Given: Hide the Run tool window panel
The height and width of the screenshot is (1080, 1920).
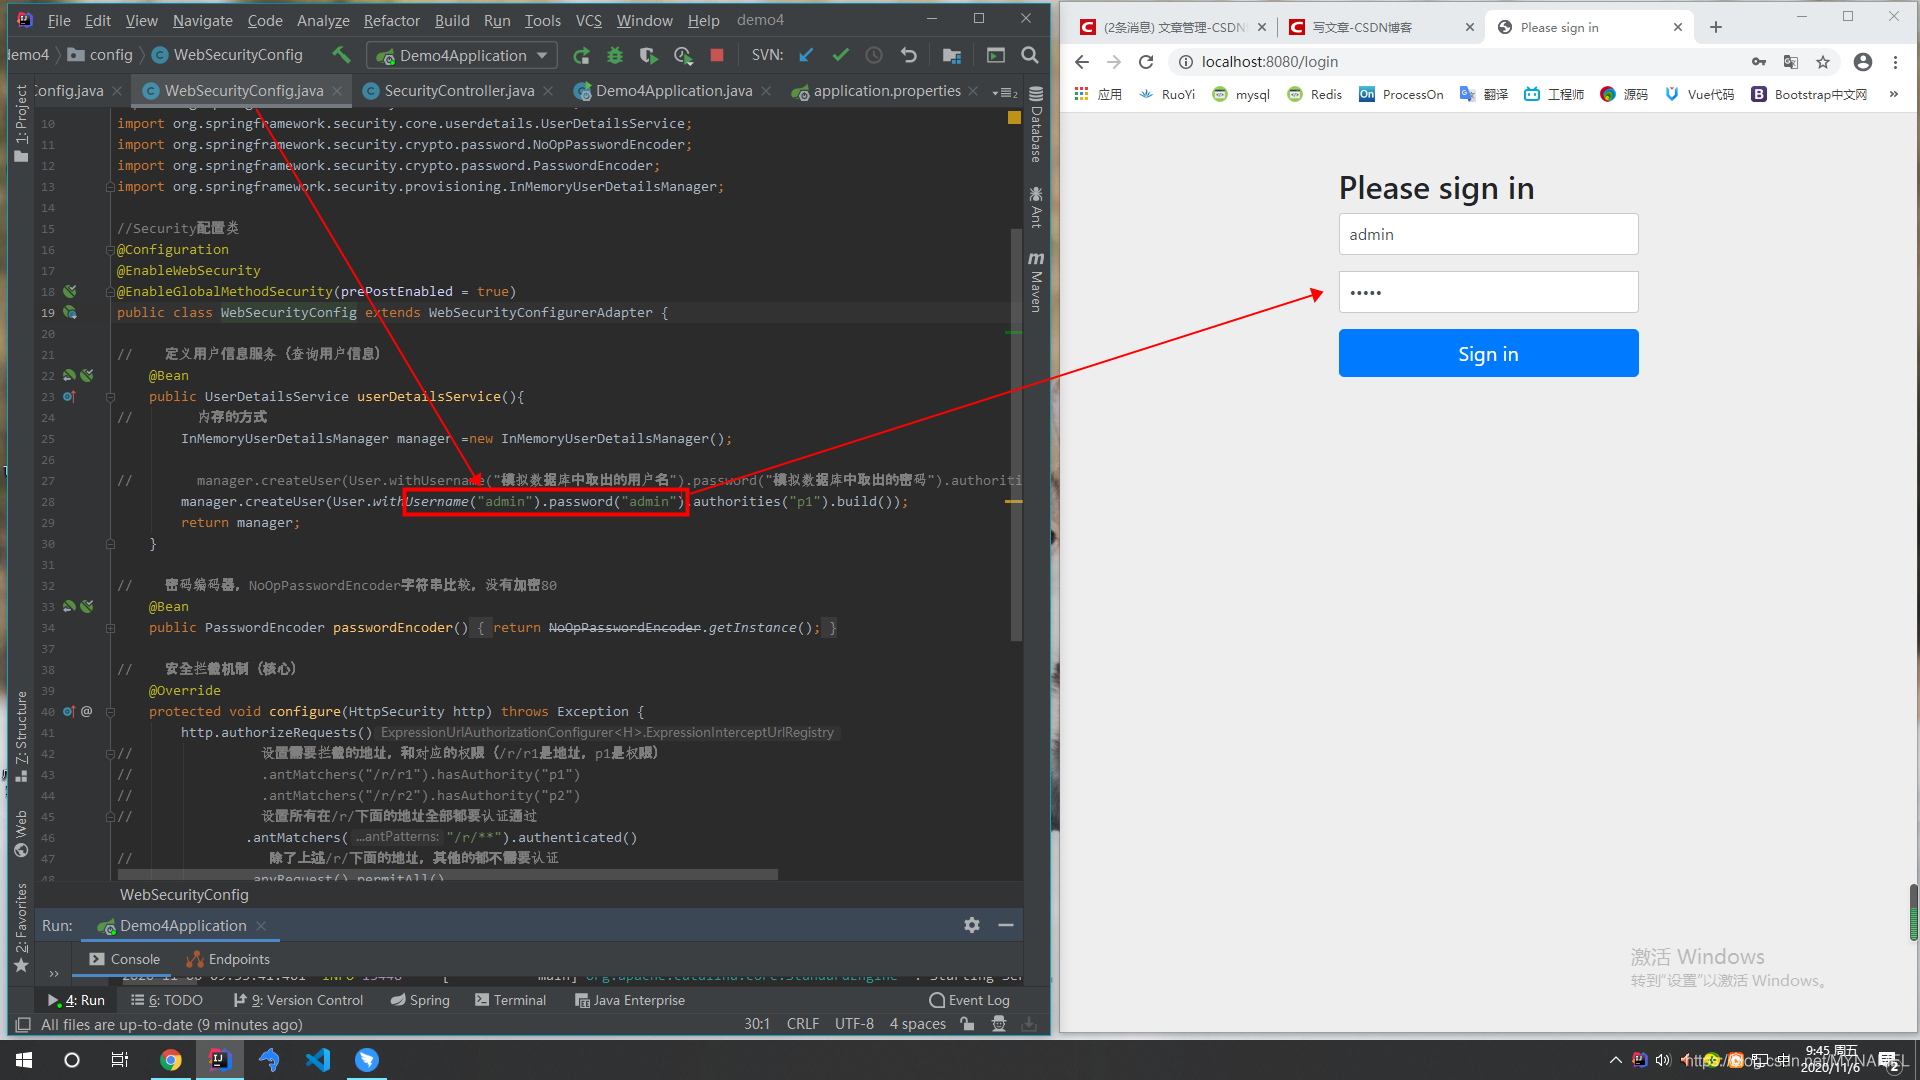Looking at the screenshot, I should tap(1006, 926).
